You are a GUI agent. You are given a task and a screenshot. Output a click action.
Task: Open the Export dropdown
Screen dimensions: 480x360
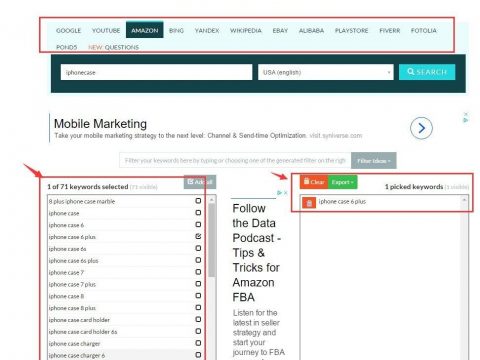[343, 182]
